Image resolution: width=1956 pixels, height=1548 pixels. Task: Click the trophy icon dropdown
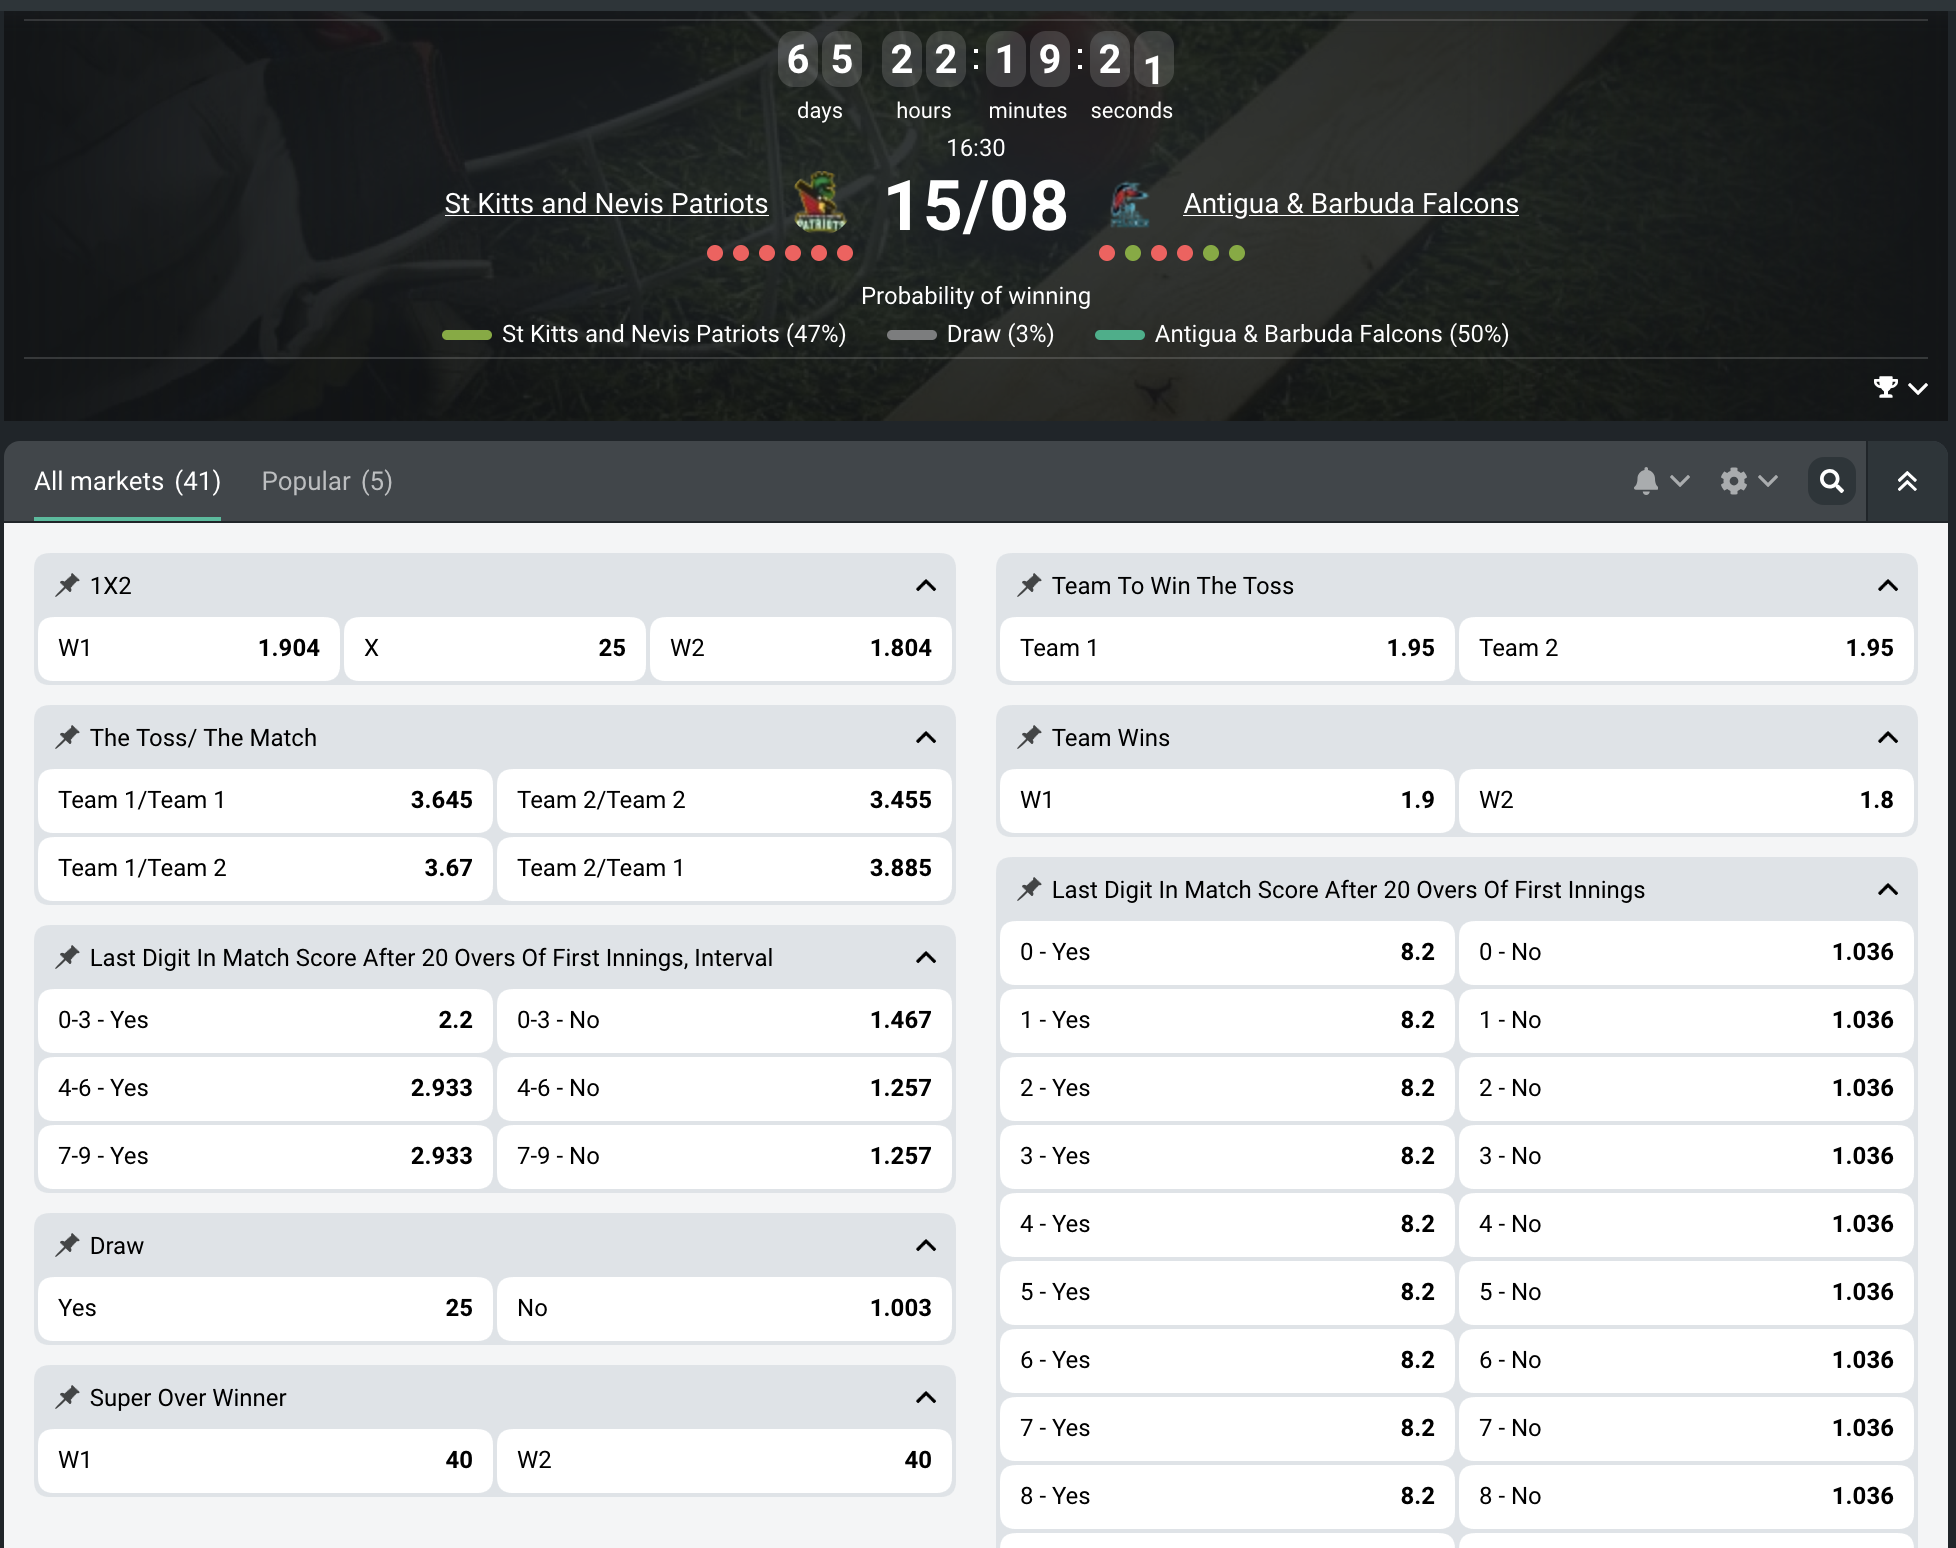1899,387
